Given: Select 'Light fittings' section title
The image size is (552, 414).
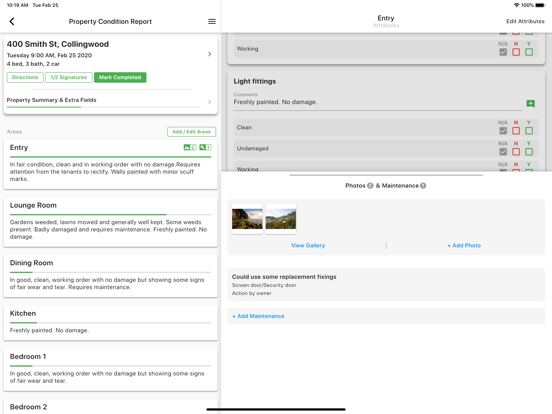Looking at the screenshot, I should (255, 81).
